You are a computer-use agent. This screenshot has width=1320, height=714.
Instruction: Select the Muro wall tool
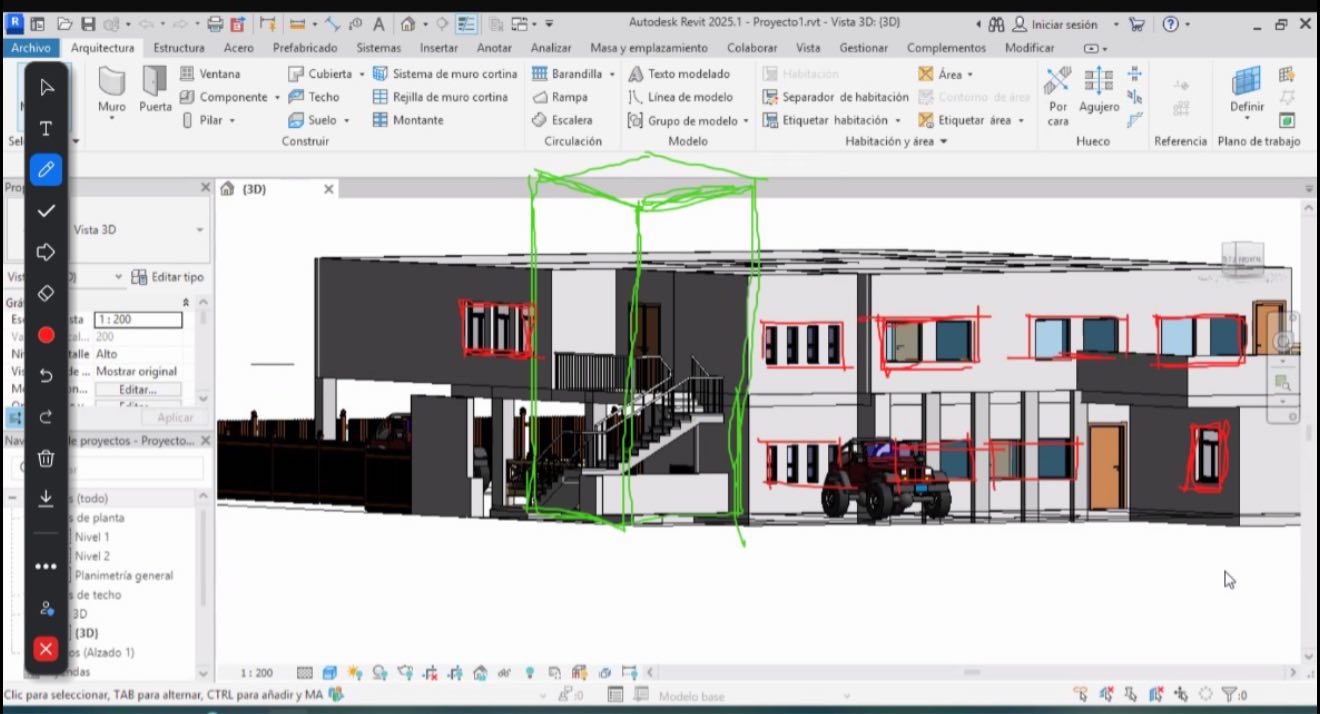point(112,94)
